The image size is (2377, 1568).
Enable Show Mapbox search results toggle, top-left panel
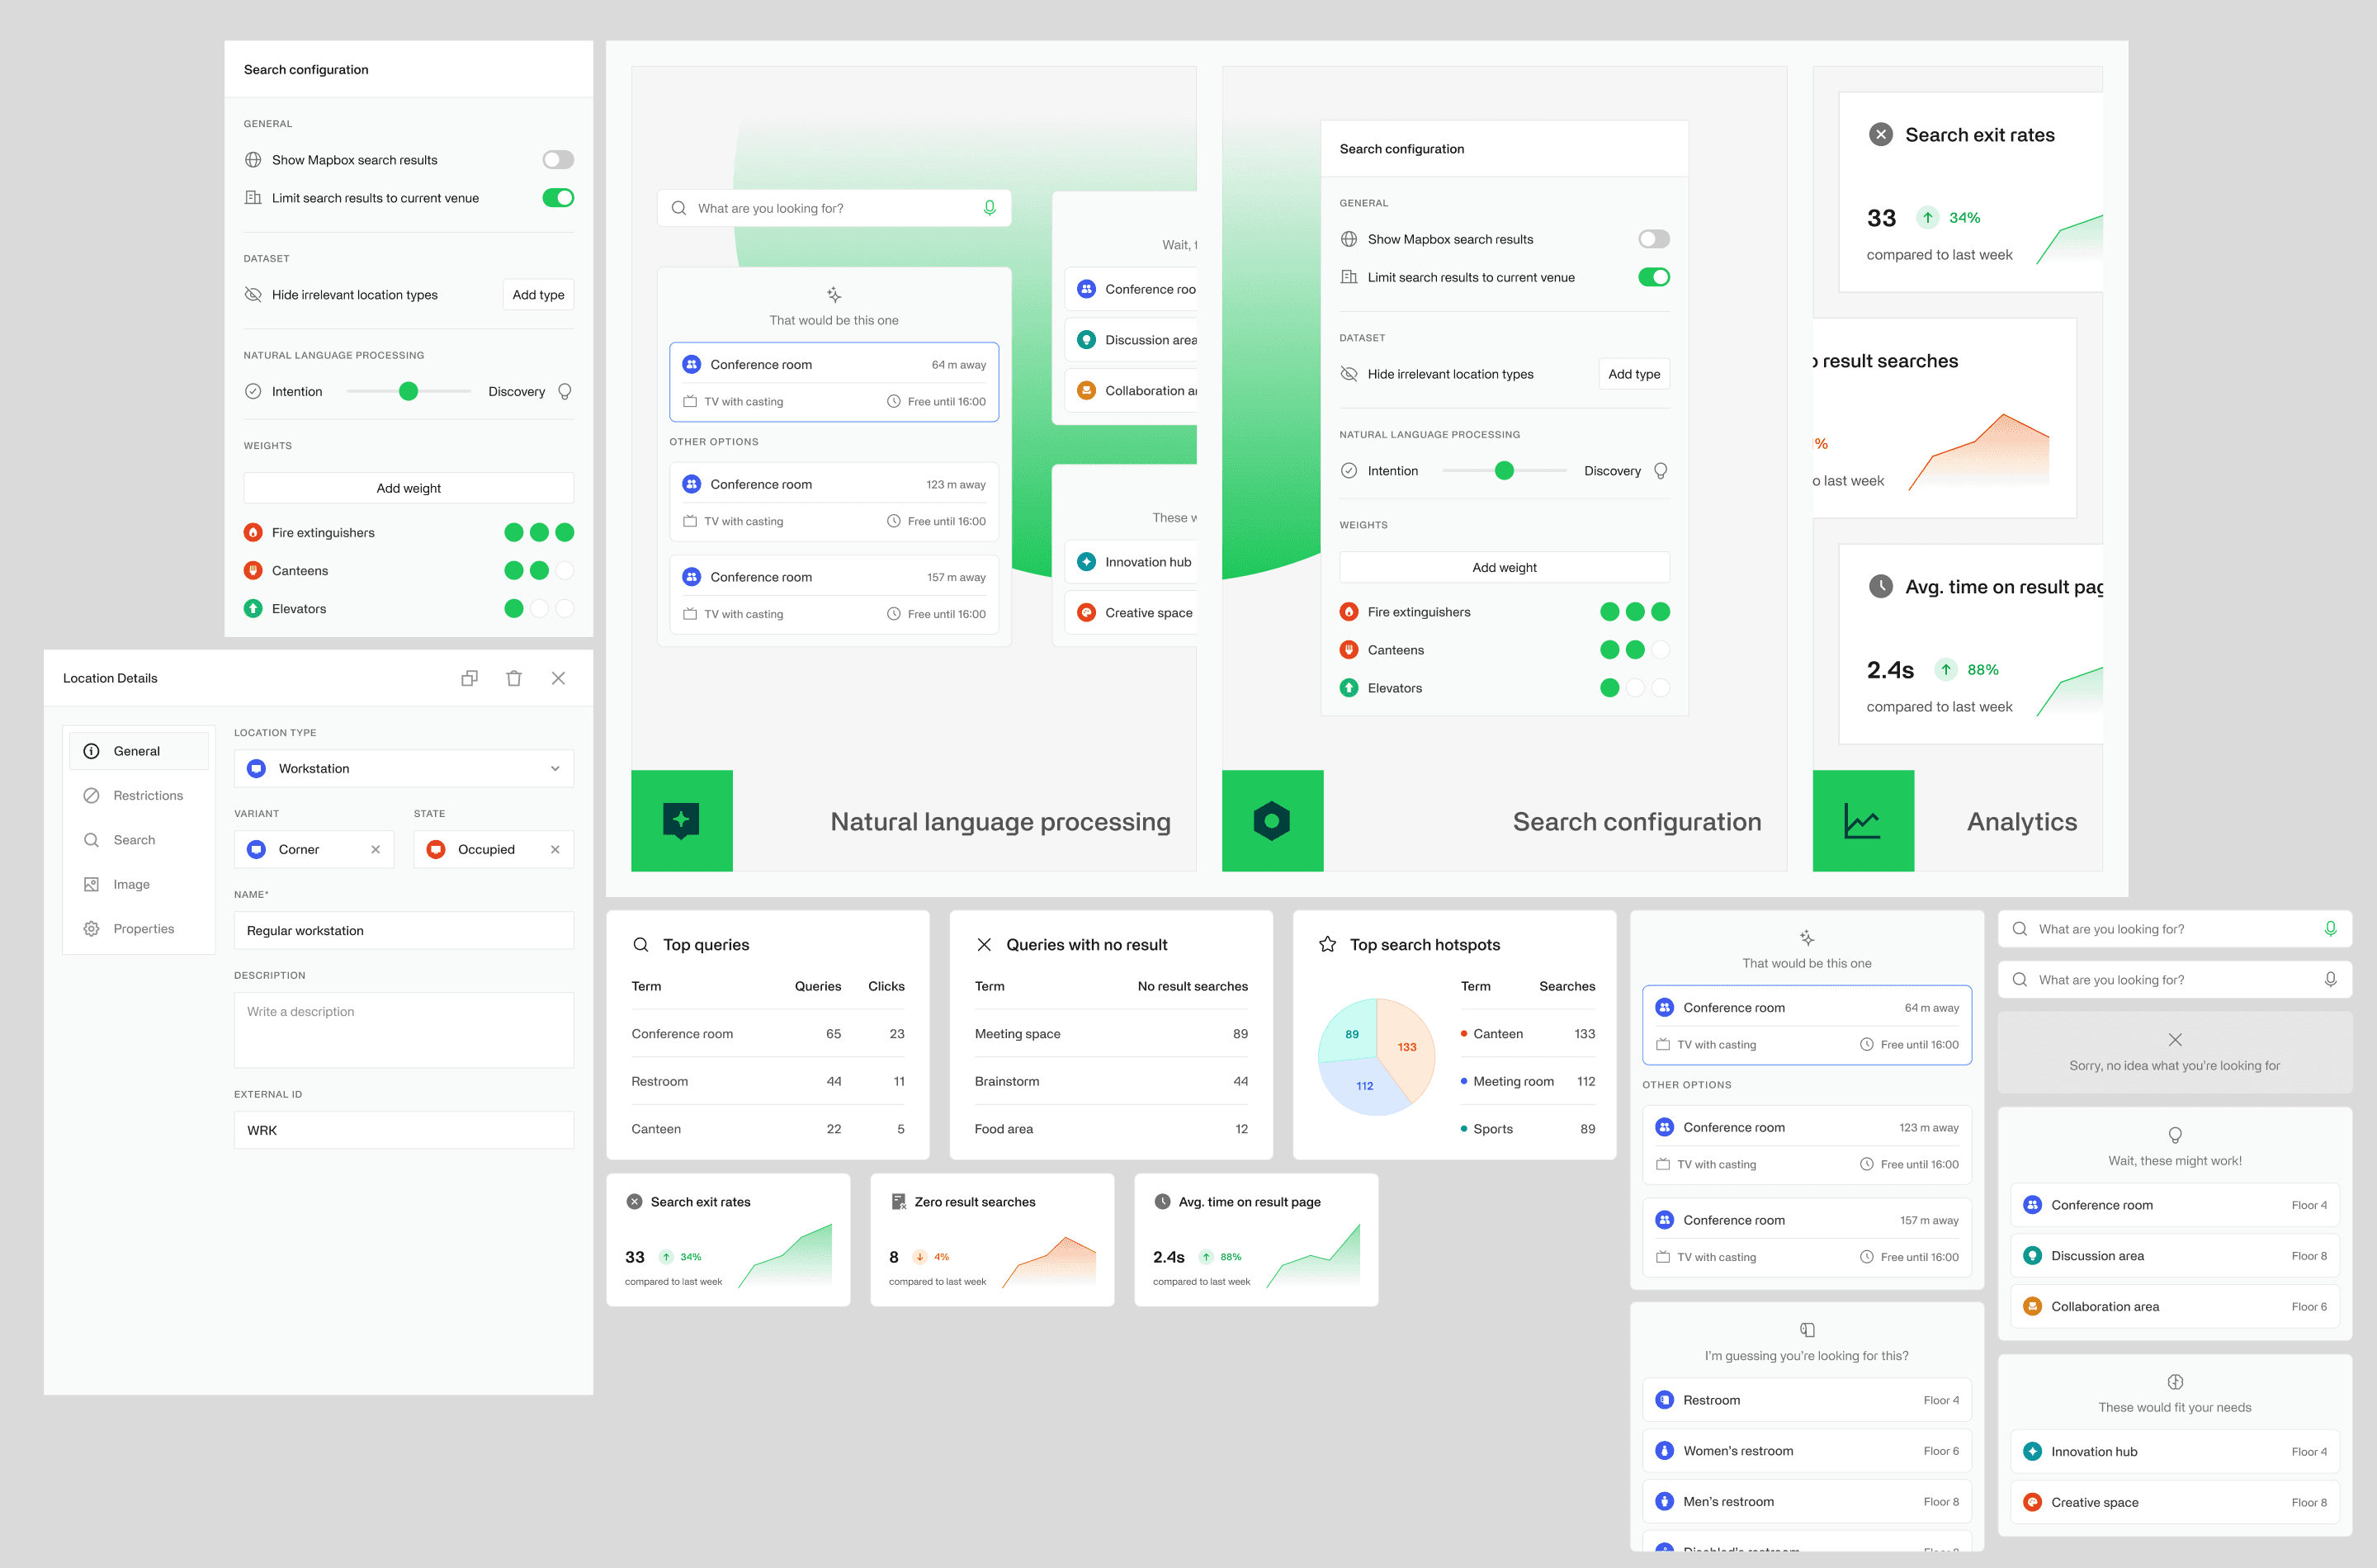click(x=558, y=160)
